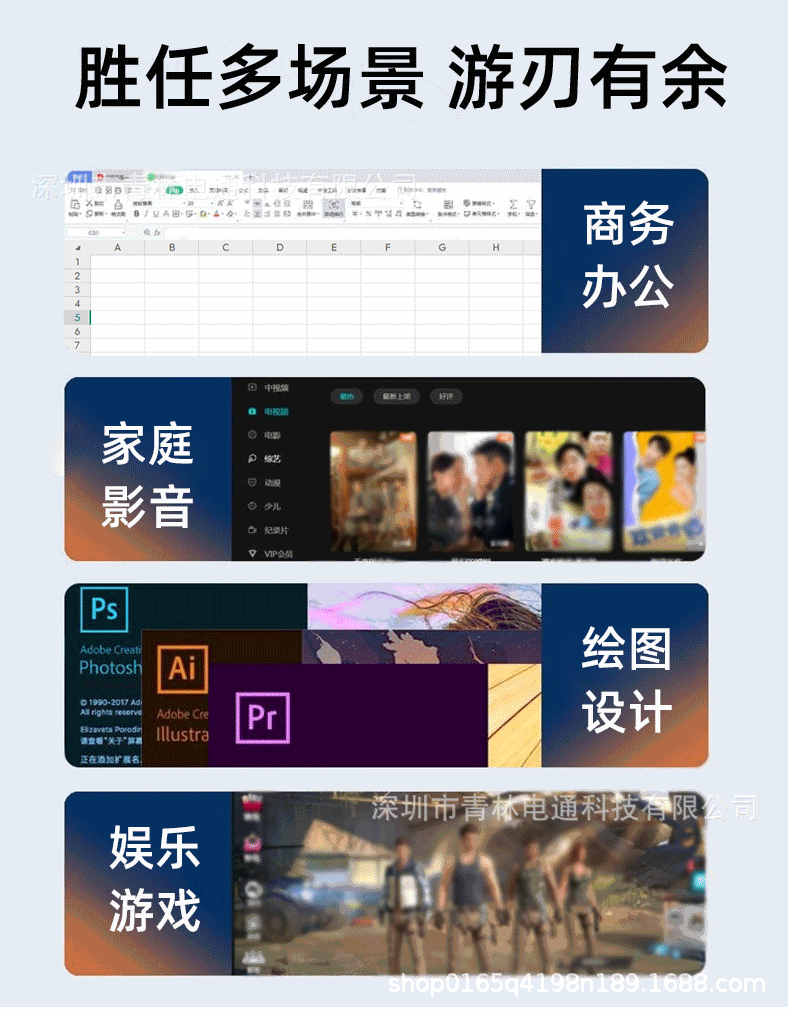The height and width of the screenshot is (1015, 790).
Task: Toggle Underline in the spreadsheet ribbon
Action: (156, 214)
